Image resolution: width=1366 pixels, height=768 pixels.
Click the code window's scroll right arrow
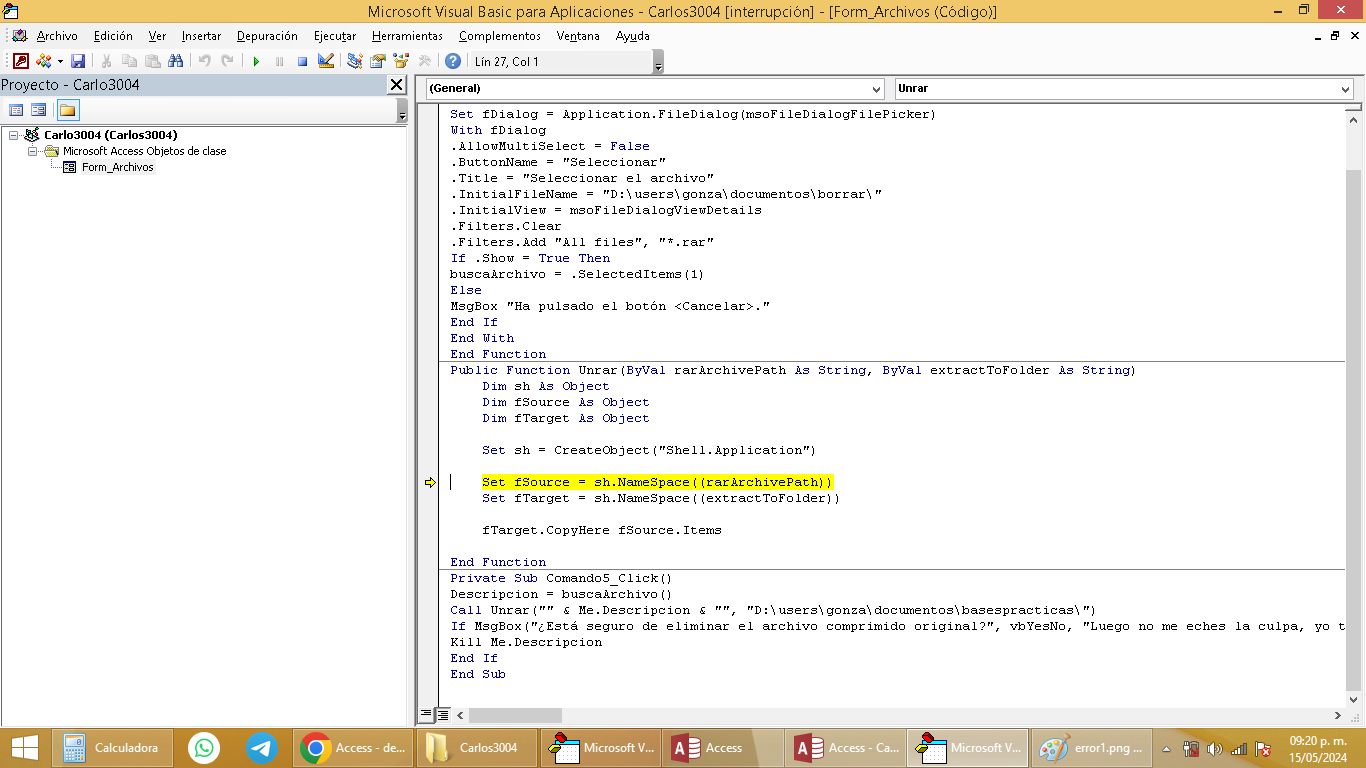pos(1338,715)
